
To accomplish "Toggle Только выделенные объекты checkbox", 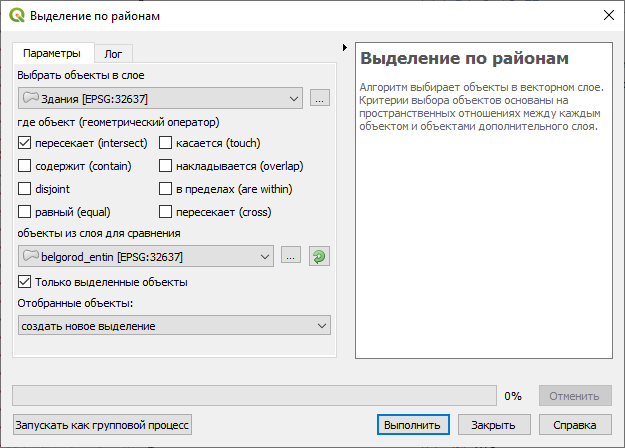I will point(24,282).
